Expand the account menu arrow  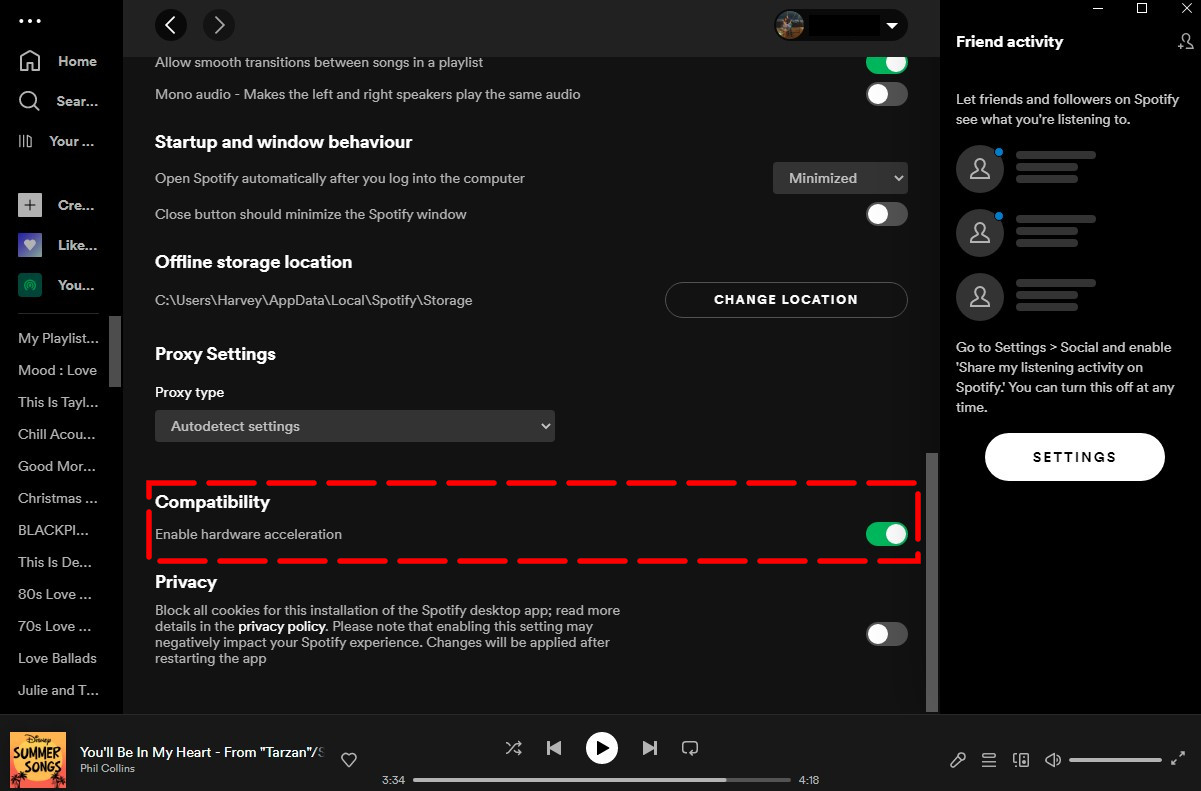[893, 24]
